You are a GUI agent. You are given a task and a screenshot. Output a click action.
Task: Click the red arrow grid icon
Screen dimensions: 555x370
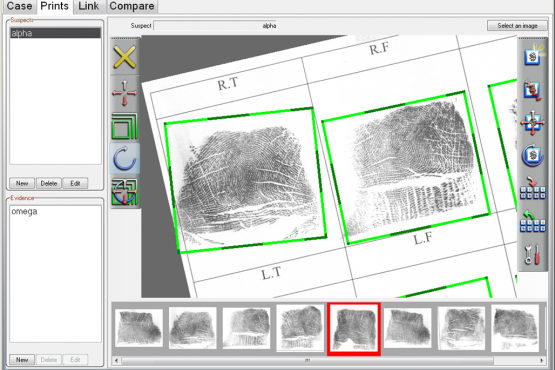[x=533, y=188]
